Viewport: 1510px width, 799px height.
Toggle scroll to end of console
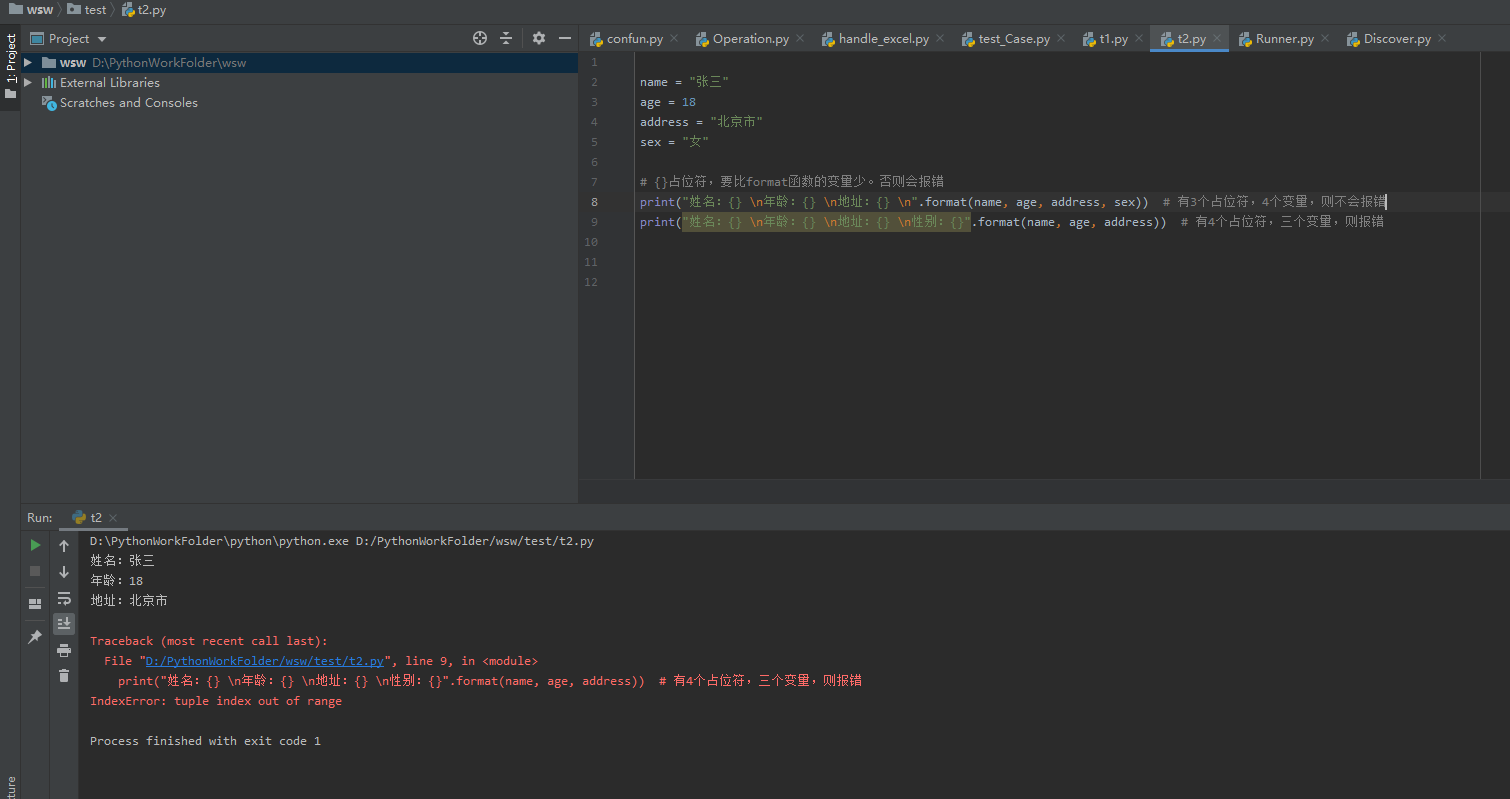64,624
